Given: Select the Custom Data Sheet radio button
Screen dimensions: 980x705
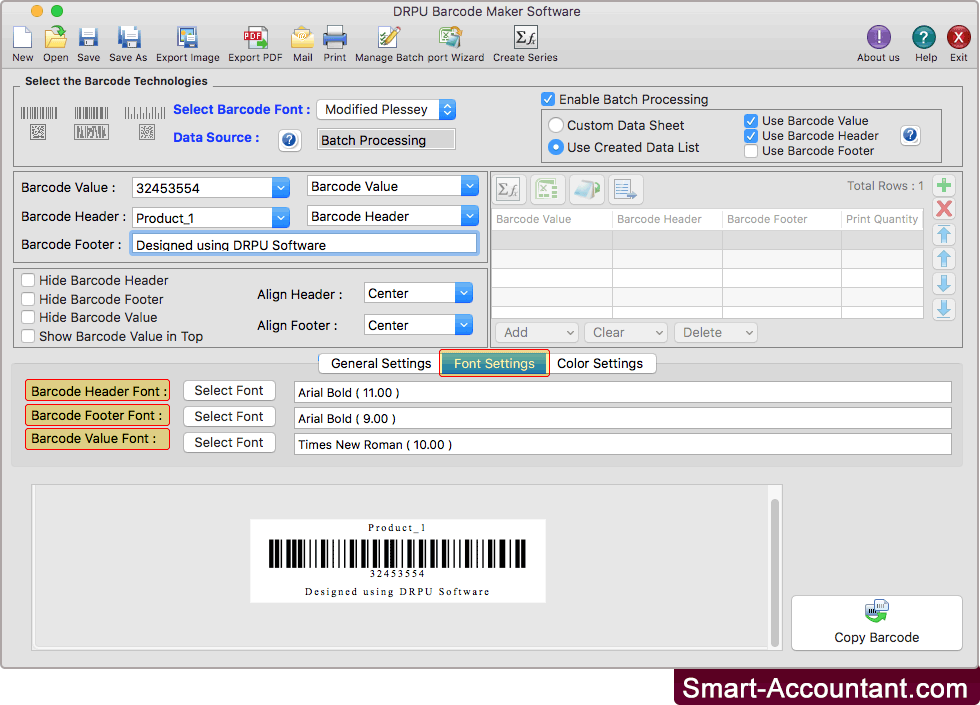Looking at the screenshot, I should click(x=556, y=126).
